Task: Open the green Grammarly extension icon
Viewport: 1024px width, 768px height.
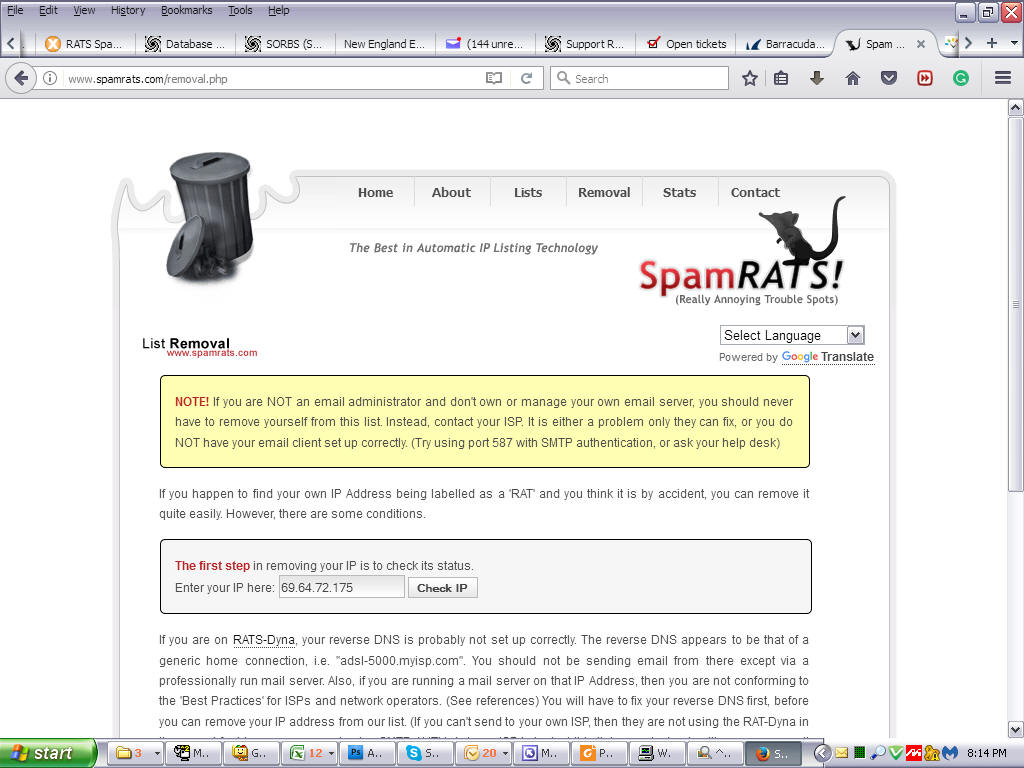Action: click(960, 79)
